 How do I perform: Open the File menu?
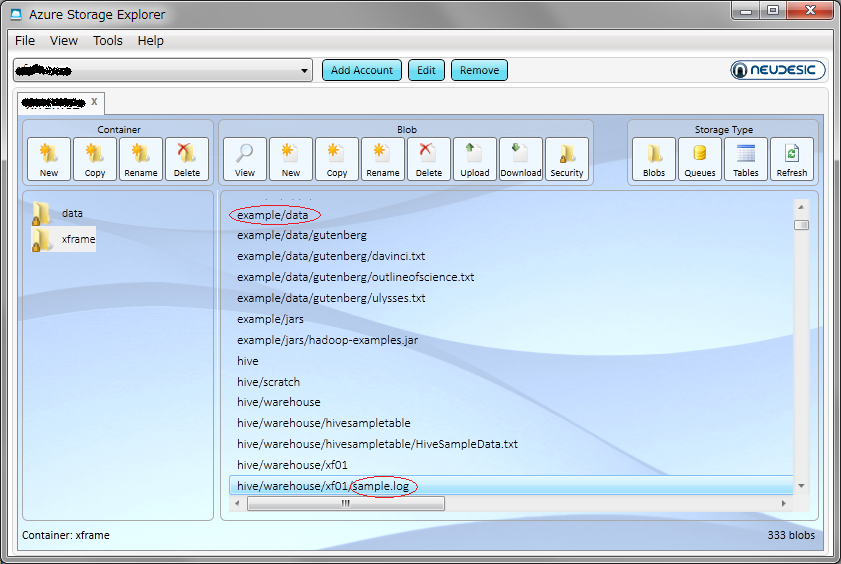25,41
